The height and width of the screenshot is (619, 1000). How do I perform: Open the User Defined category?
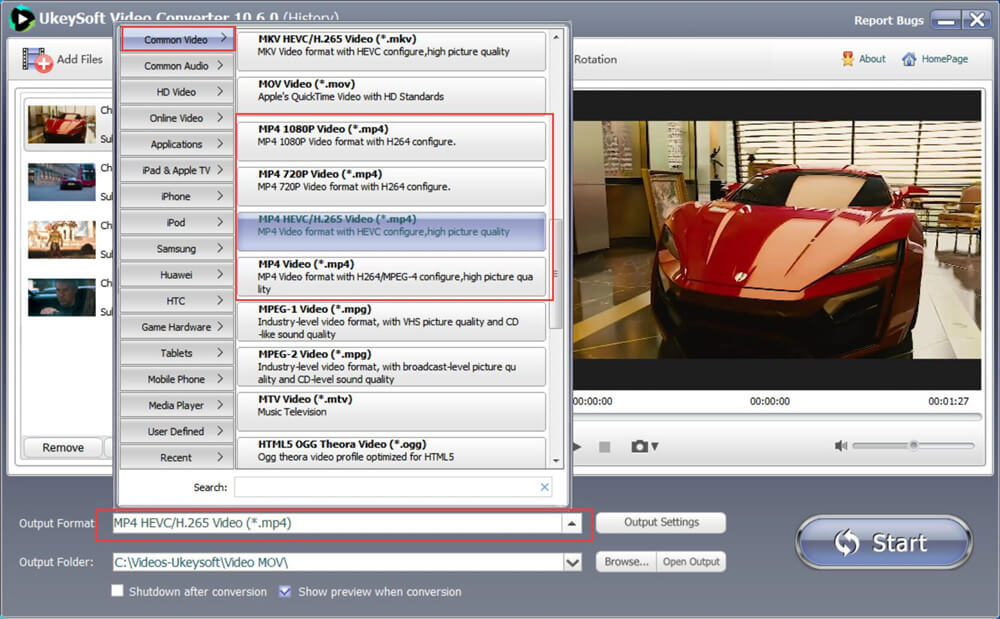[177, 432]
